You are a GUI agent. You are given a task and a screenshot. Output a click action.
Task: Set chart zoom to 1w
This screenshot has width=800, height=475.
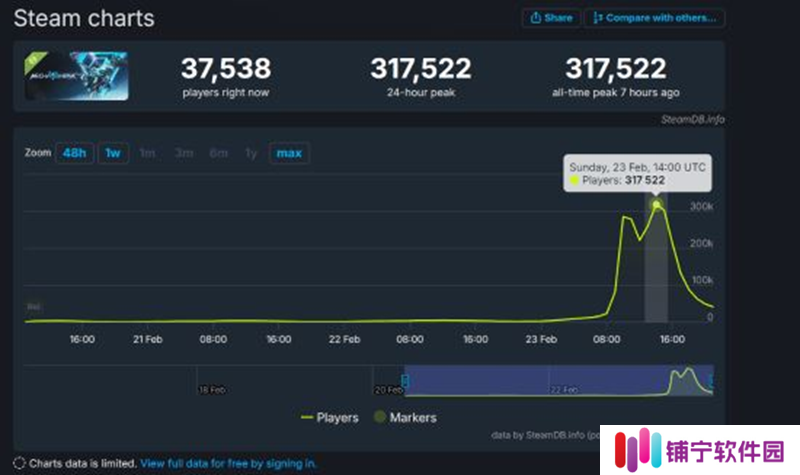point(113,153)
